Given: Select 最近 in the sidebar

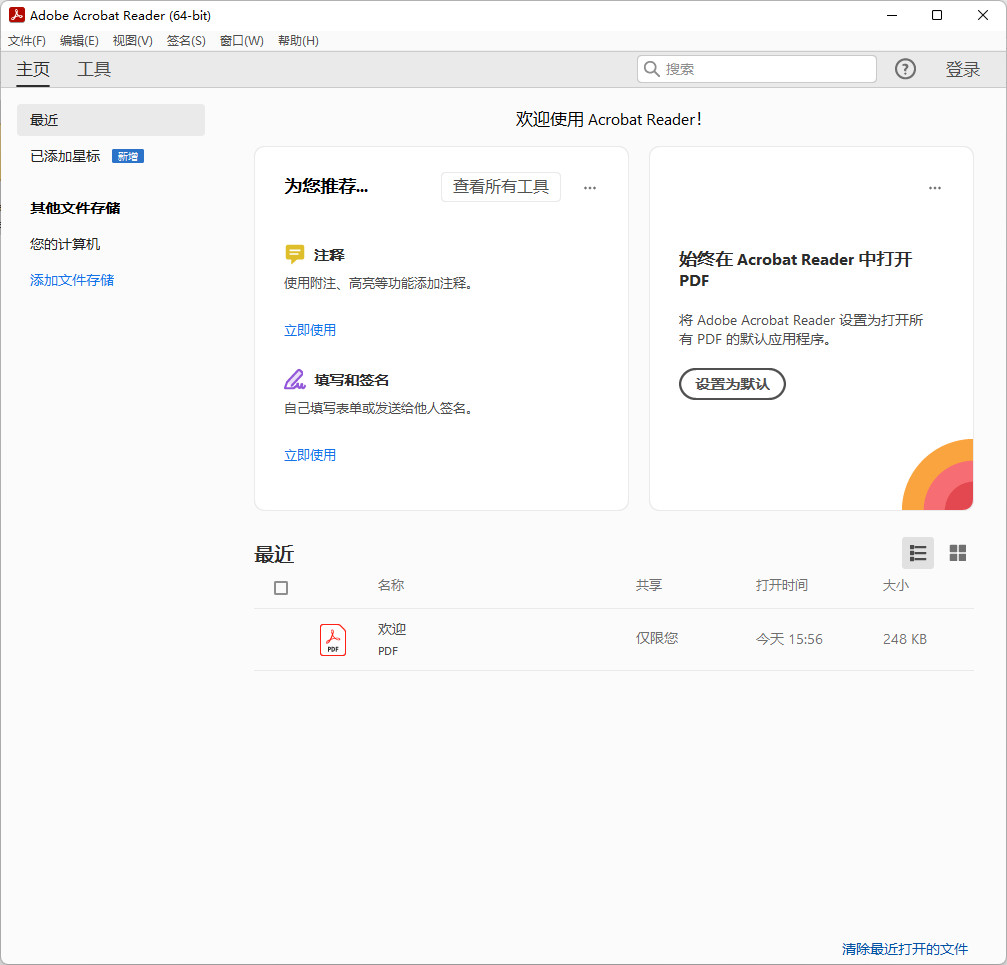Looking at the screenshot, I should 110,120.
